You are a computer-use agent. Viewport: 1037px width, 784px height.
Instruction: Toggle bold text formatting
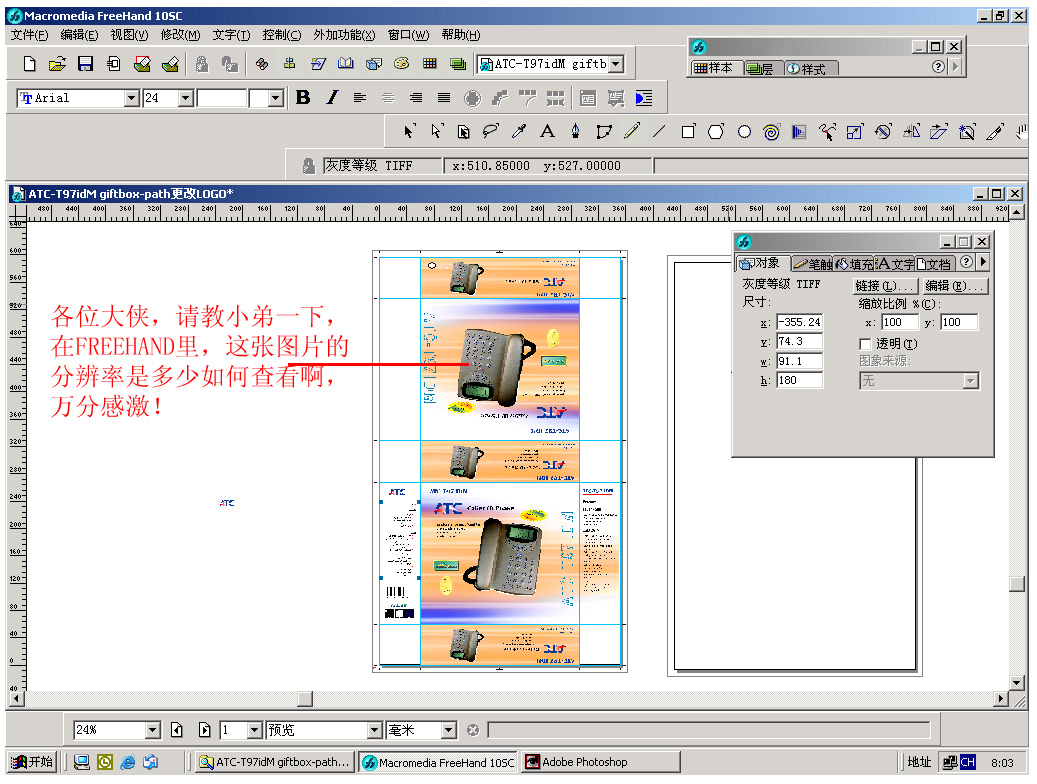click(x=303, y=98)
